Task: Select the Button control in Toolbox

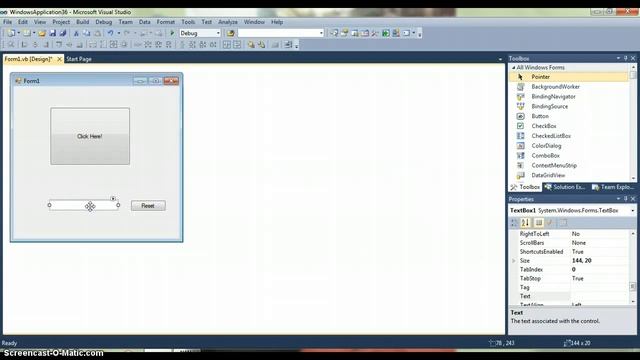Action: (569, 116)
